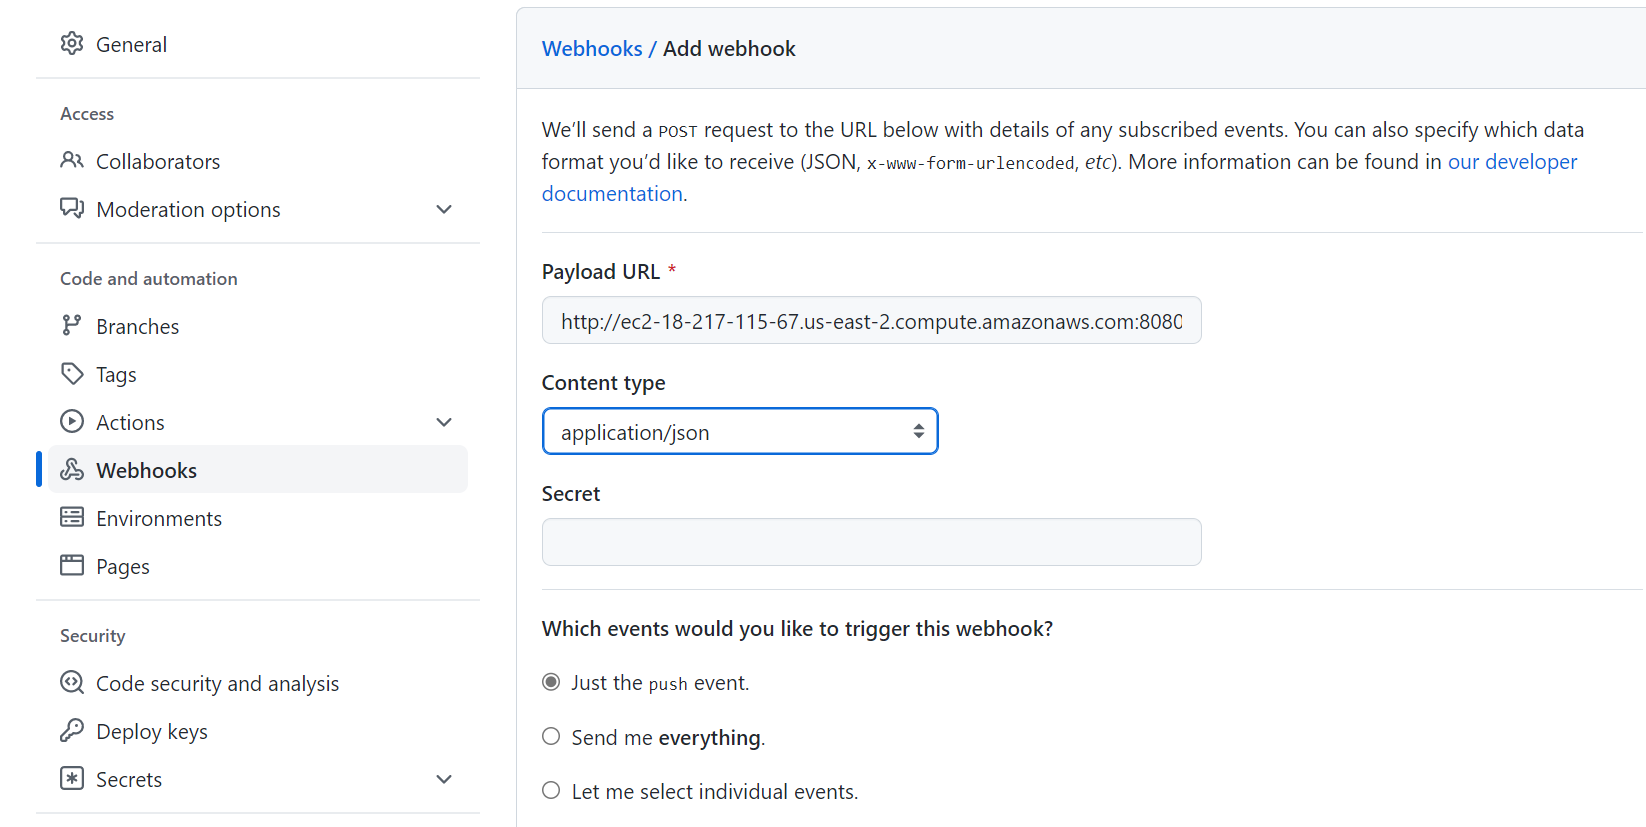Click the Webhooks hook icon

pos(72,470)
